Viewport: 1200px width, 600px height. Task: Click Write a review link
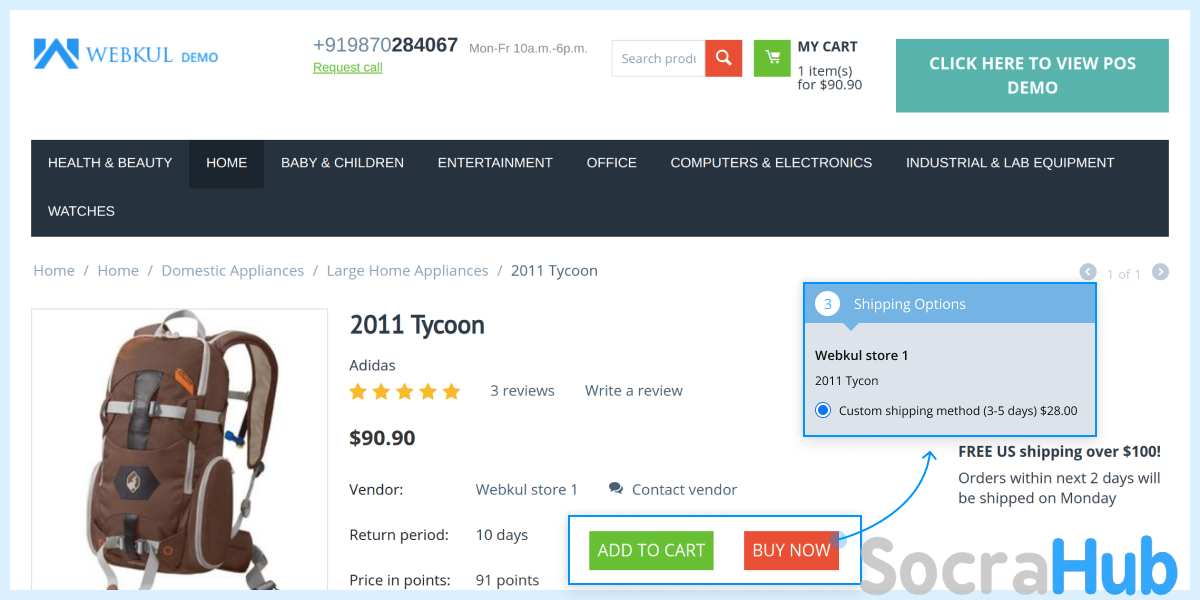pos(634,391)
